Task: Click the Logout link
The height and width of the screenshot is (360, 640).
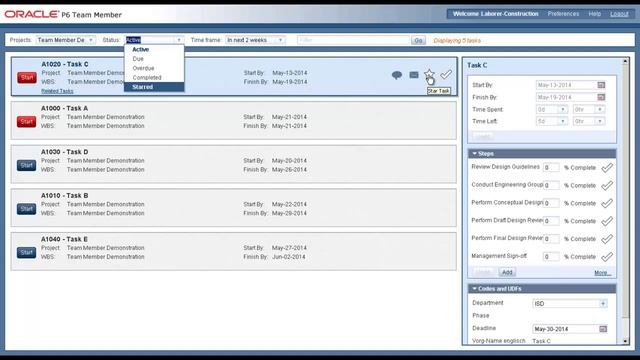Action: tap(619, 14)
